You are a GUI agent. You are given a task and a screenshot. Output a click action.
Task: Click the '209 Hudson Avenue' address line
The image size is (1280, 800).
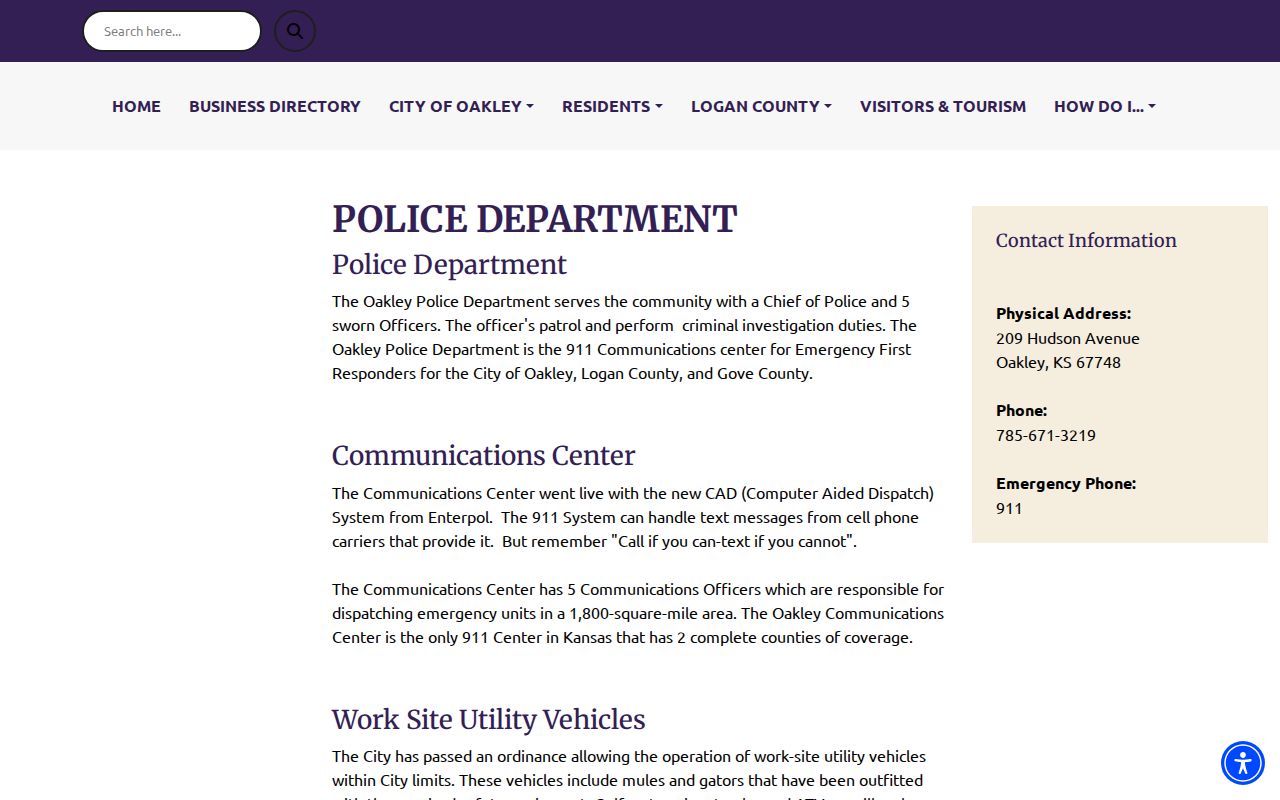1068,338
